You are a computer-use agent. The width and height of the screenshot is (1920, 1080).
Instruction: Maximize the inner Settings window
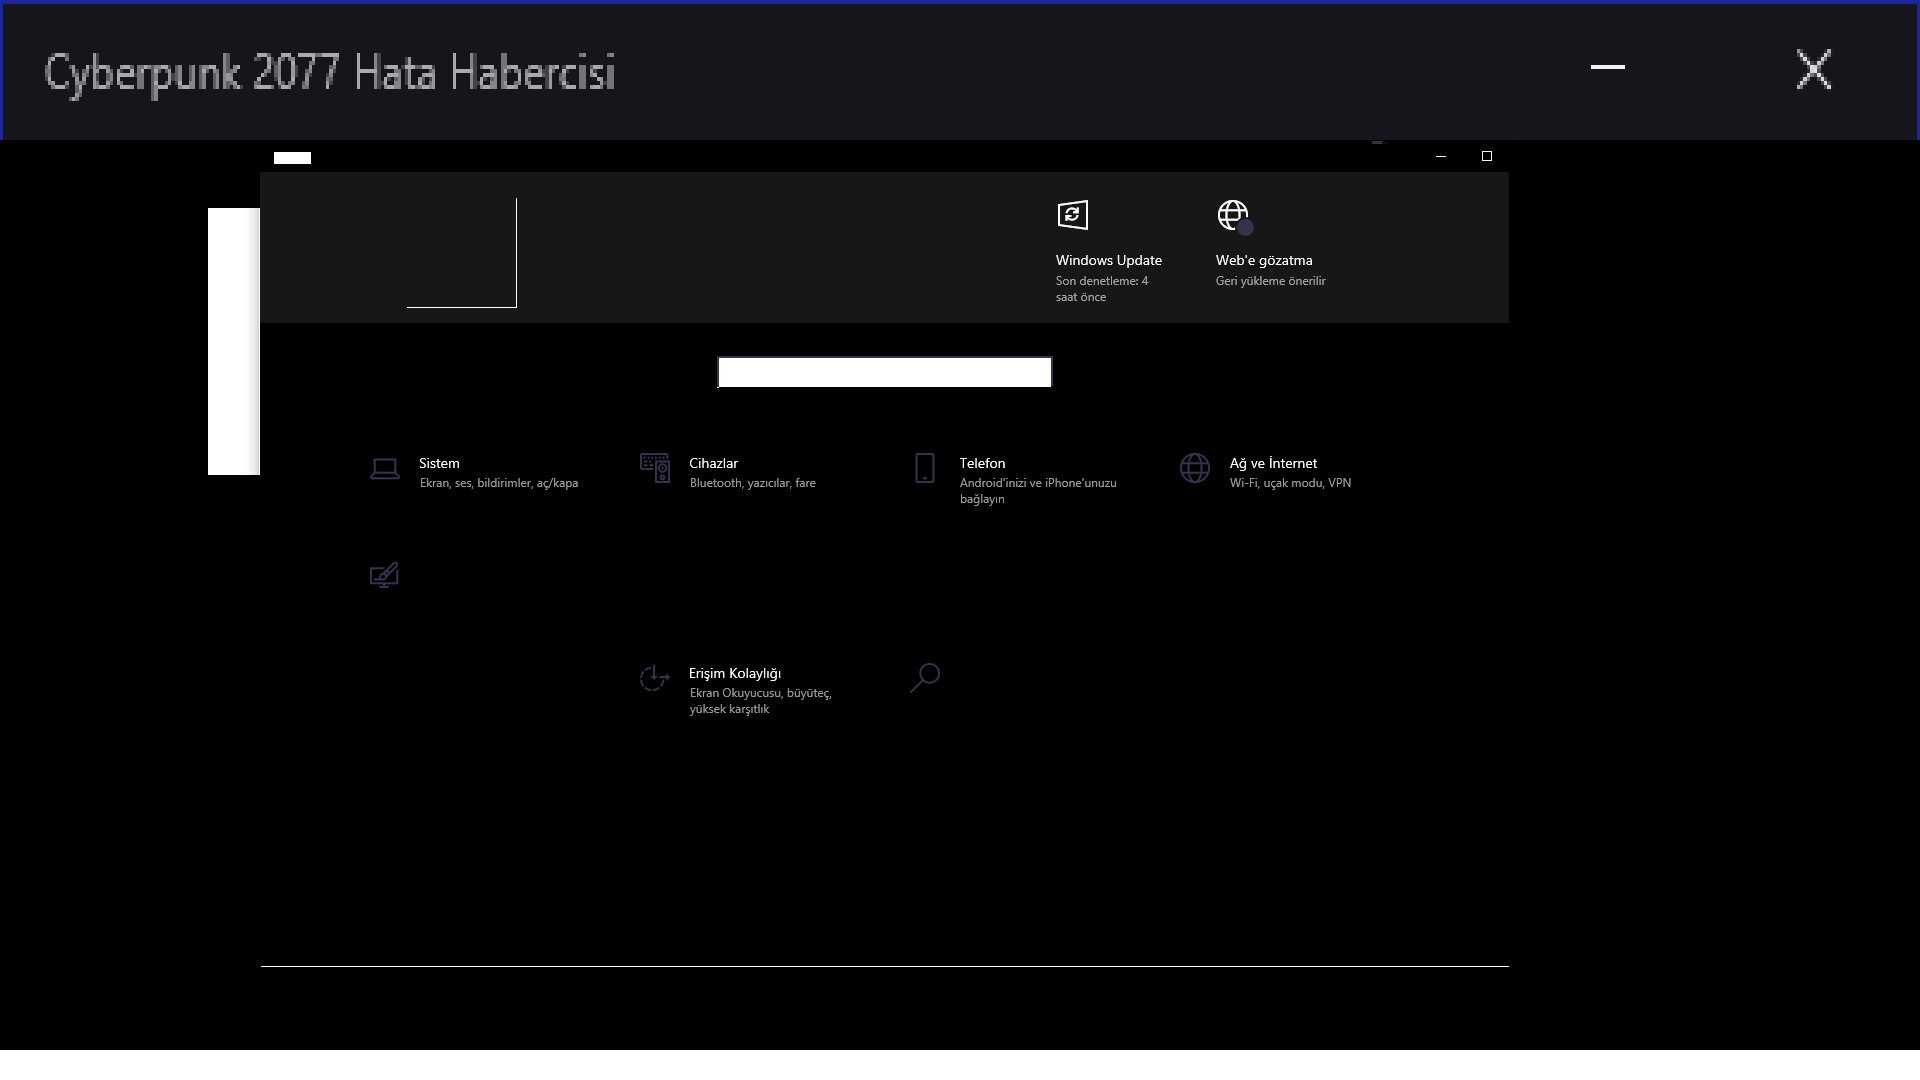pos(1487,156)
